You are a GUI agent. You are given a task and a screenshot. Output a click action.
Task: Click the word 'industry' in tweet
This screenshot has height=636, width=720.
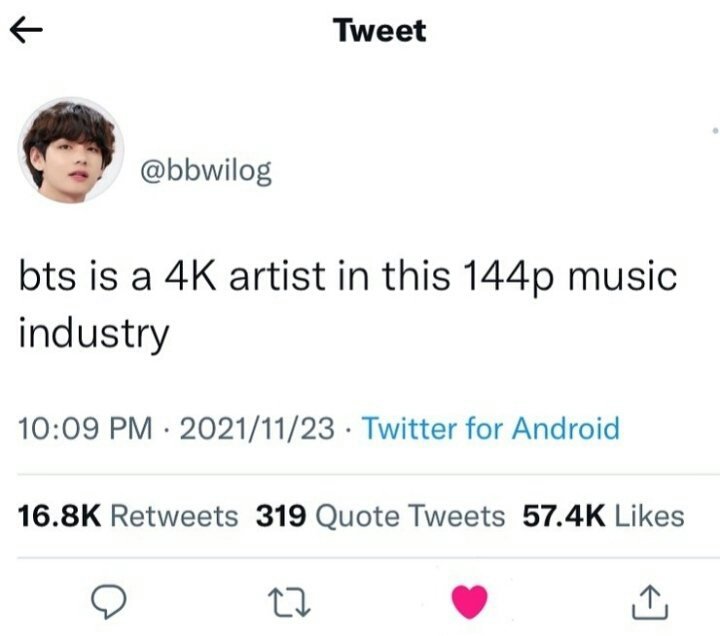point(94,334)
